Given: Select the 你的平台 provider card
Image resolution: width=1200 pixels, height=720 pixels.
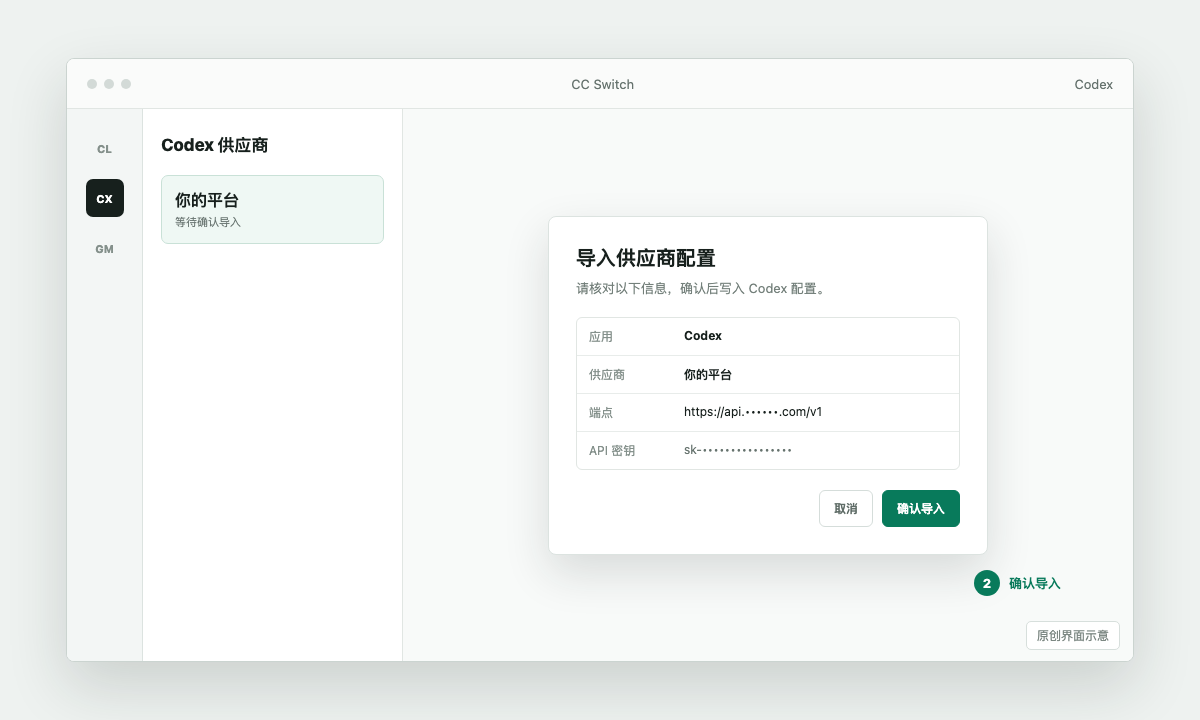Looking at the screenshot, I should pos(272,210).
